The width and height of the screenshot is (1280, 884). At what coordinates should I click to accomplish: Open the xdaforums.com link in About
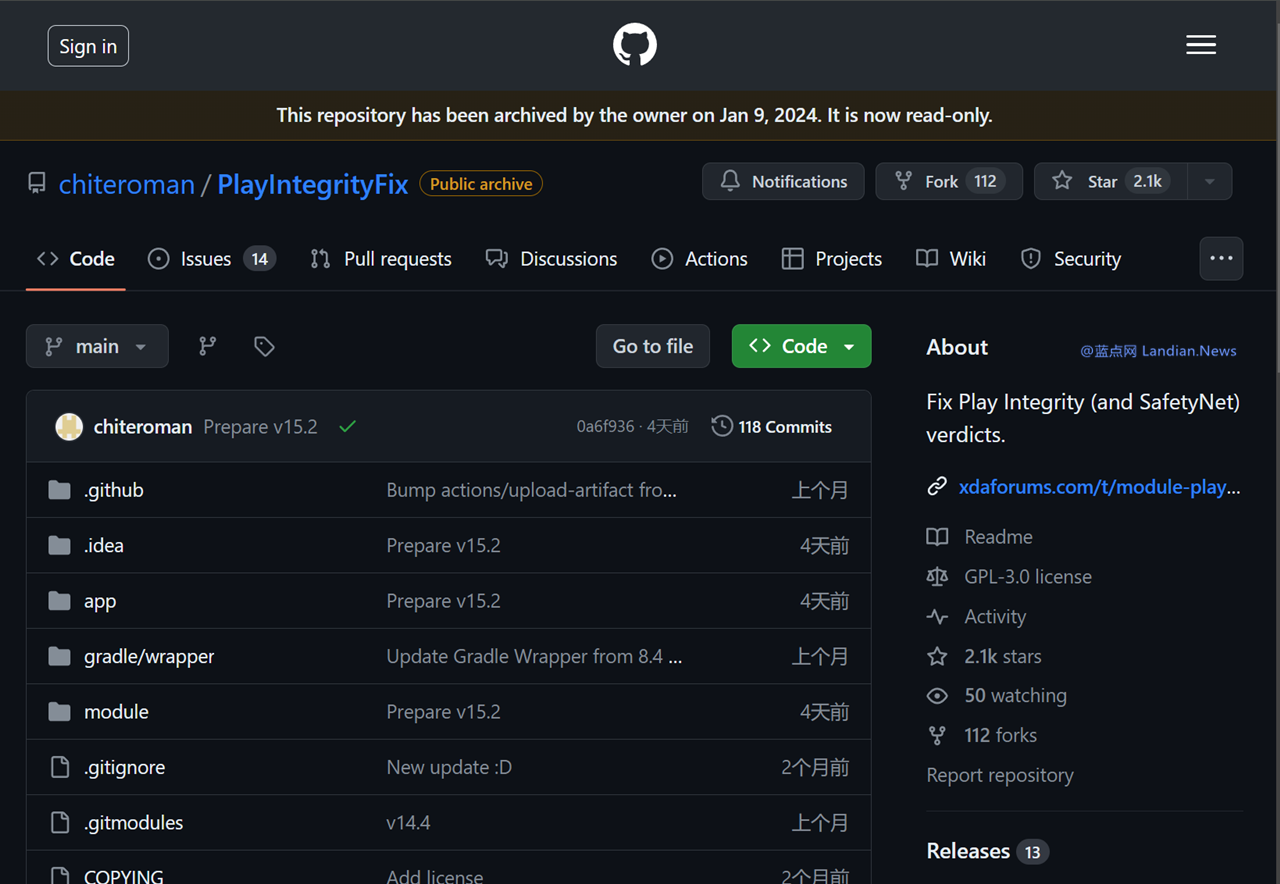coord(1098,487)
